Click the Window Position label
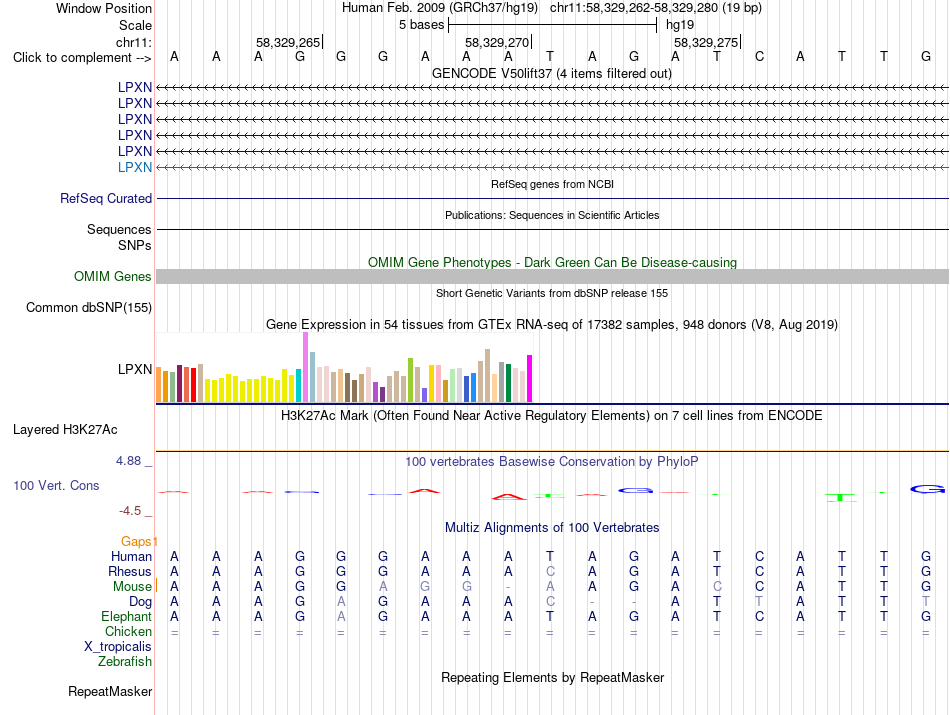 104,8
